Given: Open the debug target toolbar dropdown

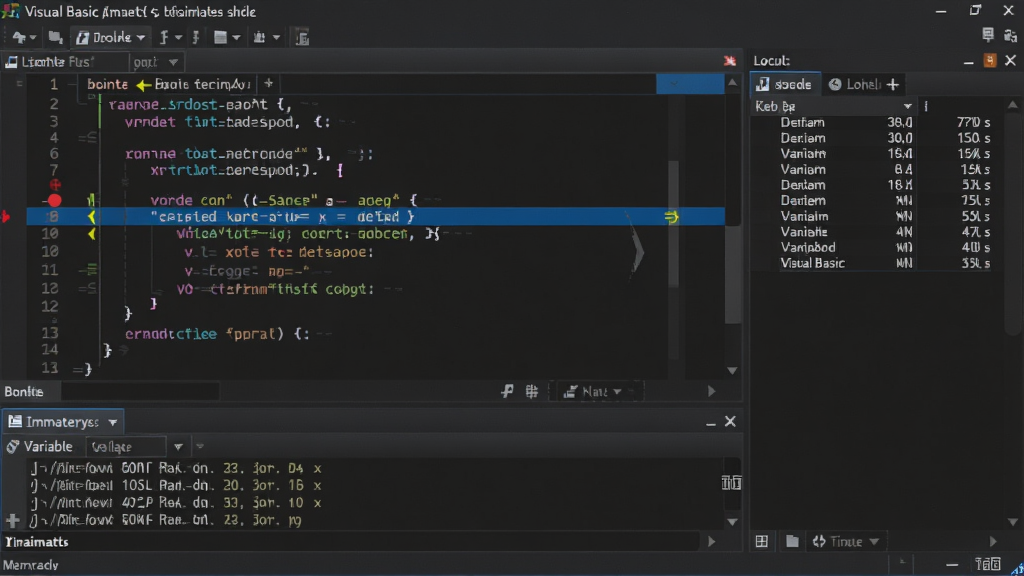Looking at the screenshot, I should click(x=266, y=38).
